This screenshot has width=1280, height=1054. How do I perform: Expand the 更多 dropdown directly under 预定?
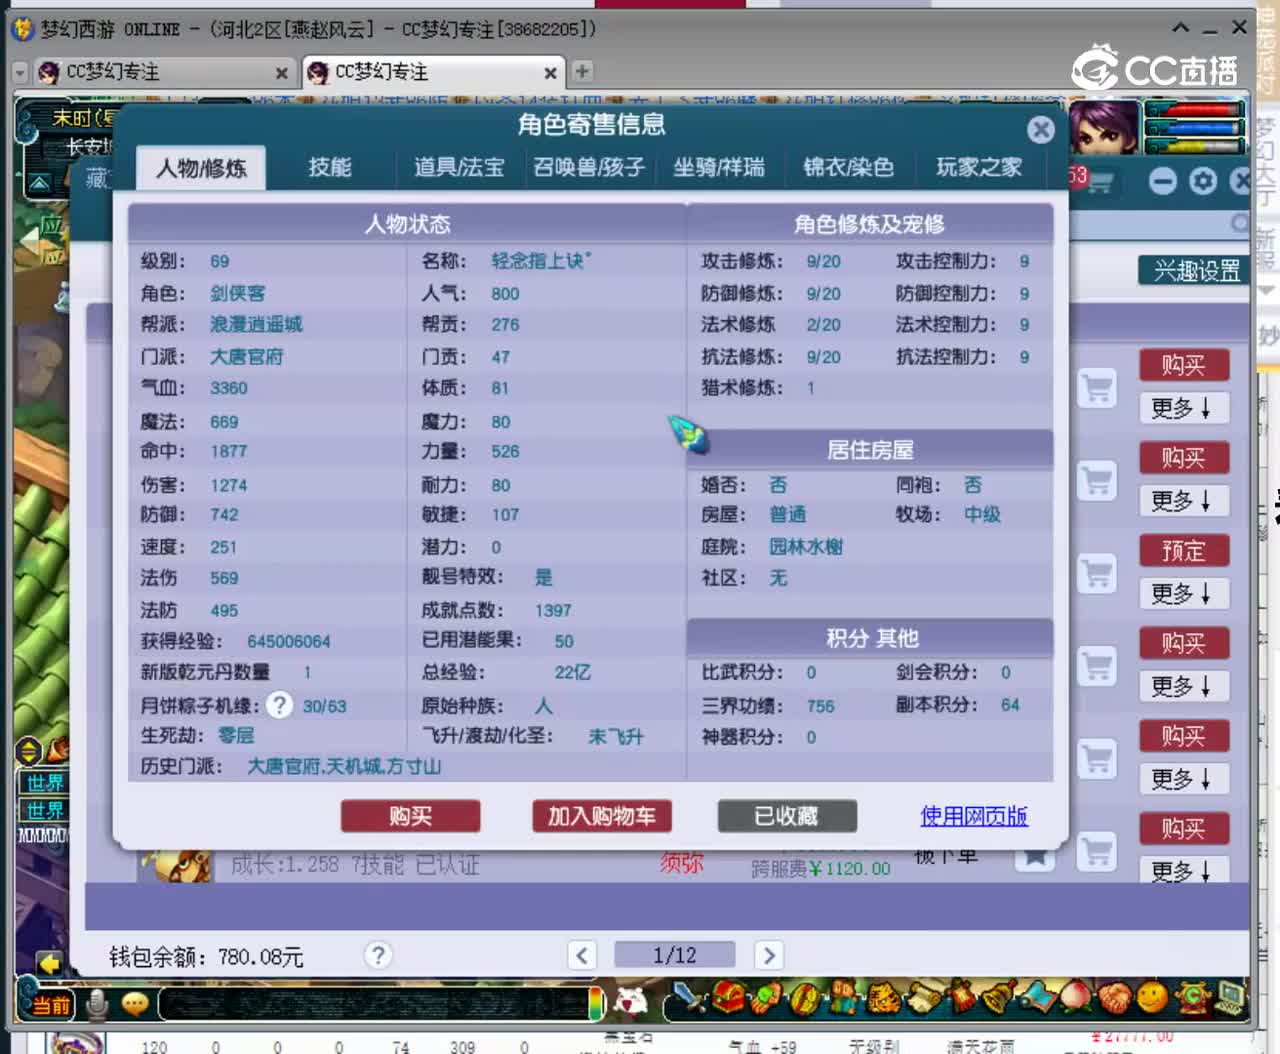tap(1184, 594)
